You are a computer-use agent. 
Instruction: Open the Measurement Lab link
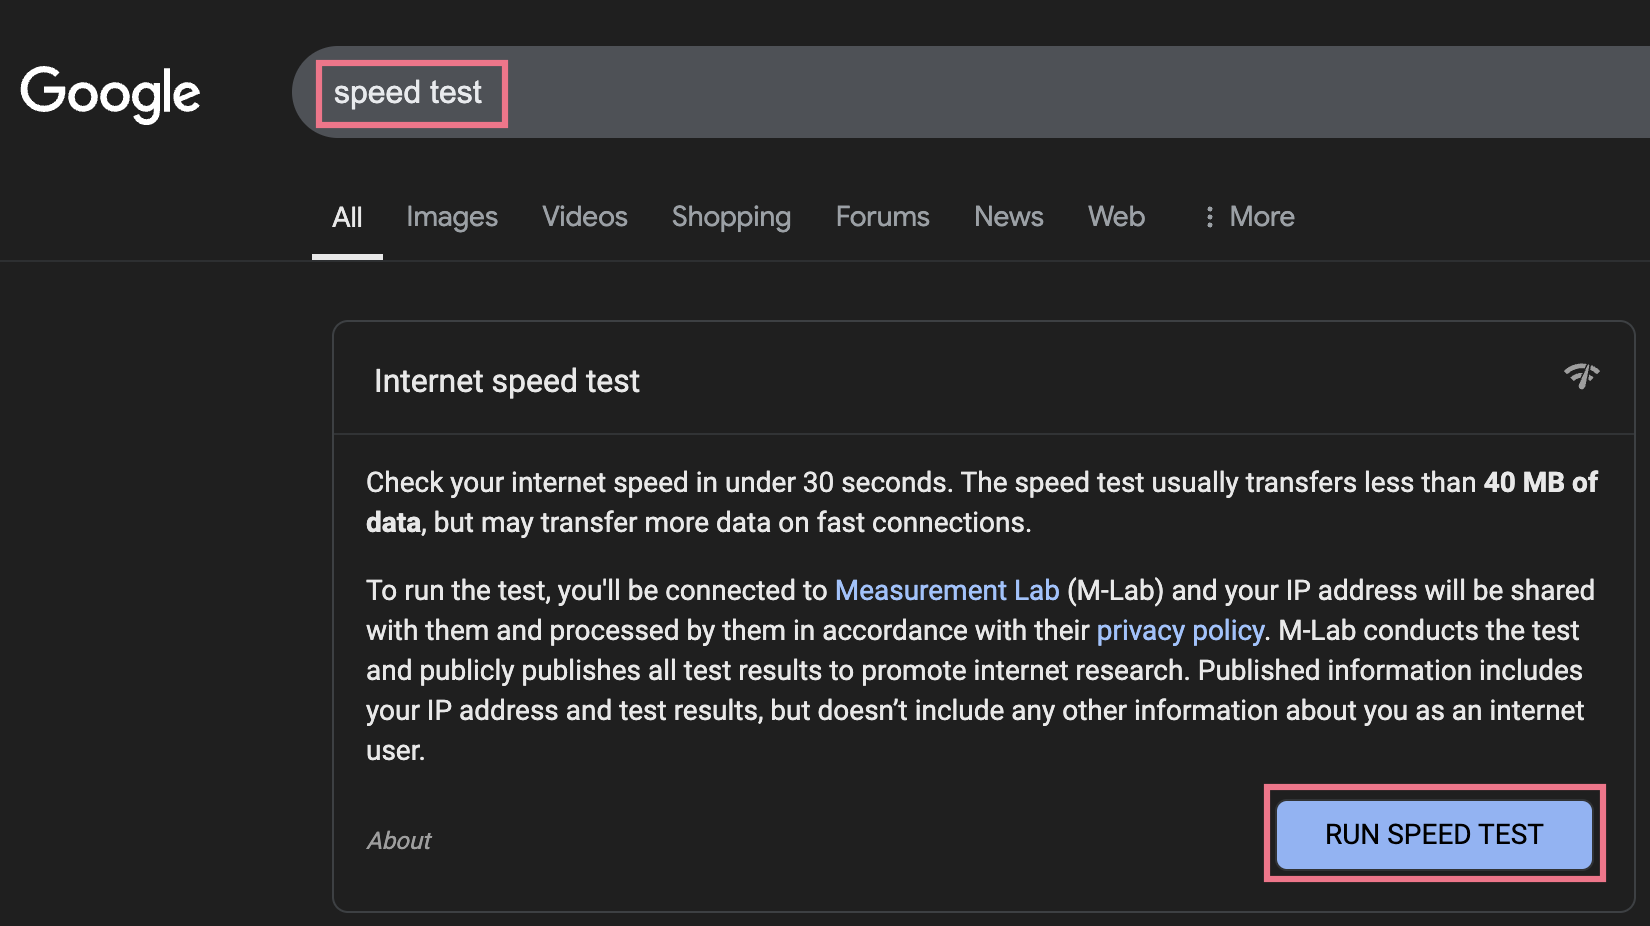pos(946,590)
